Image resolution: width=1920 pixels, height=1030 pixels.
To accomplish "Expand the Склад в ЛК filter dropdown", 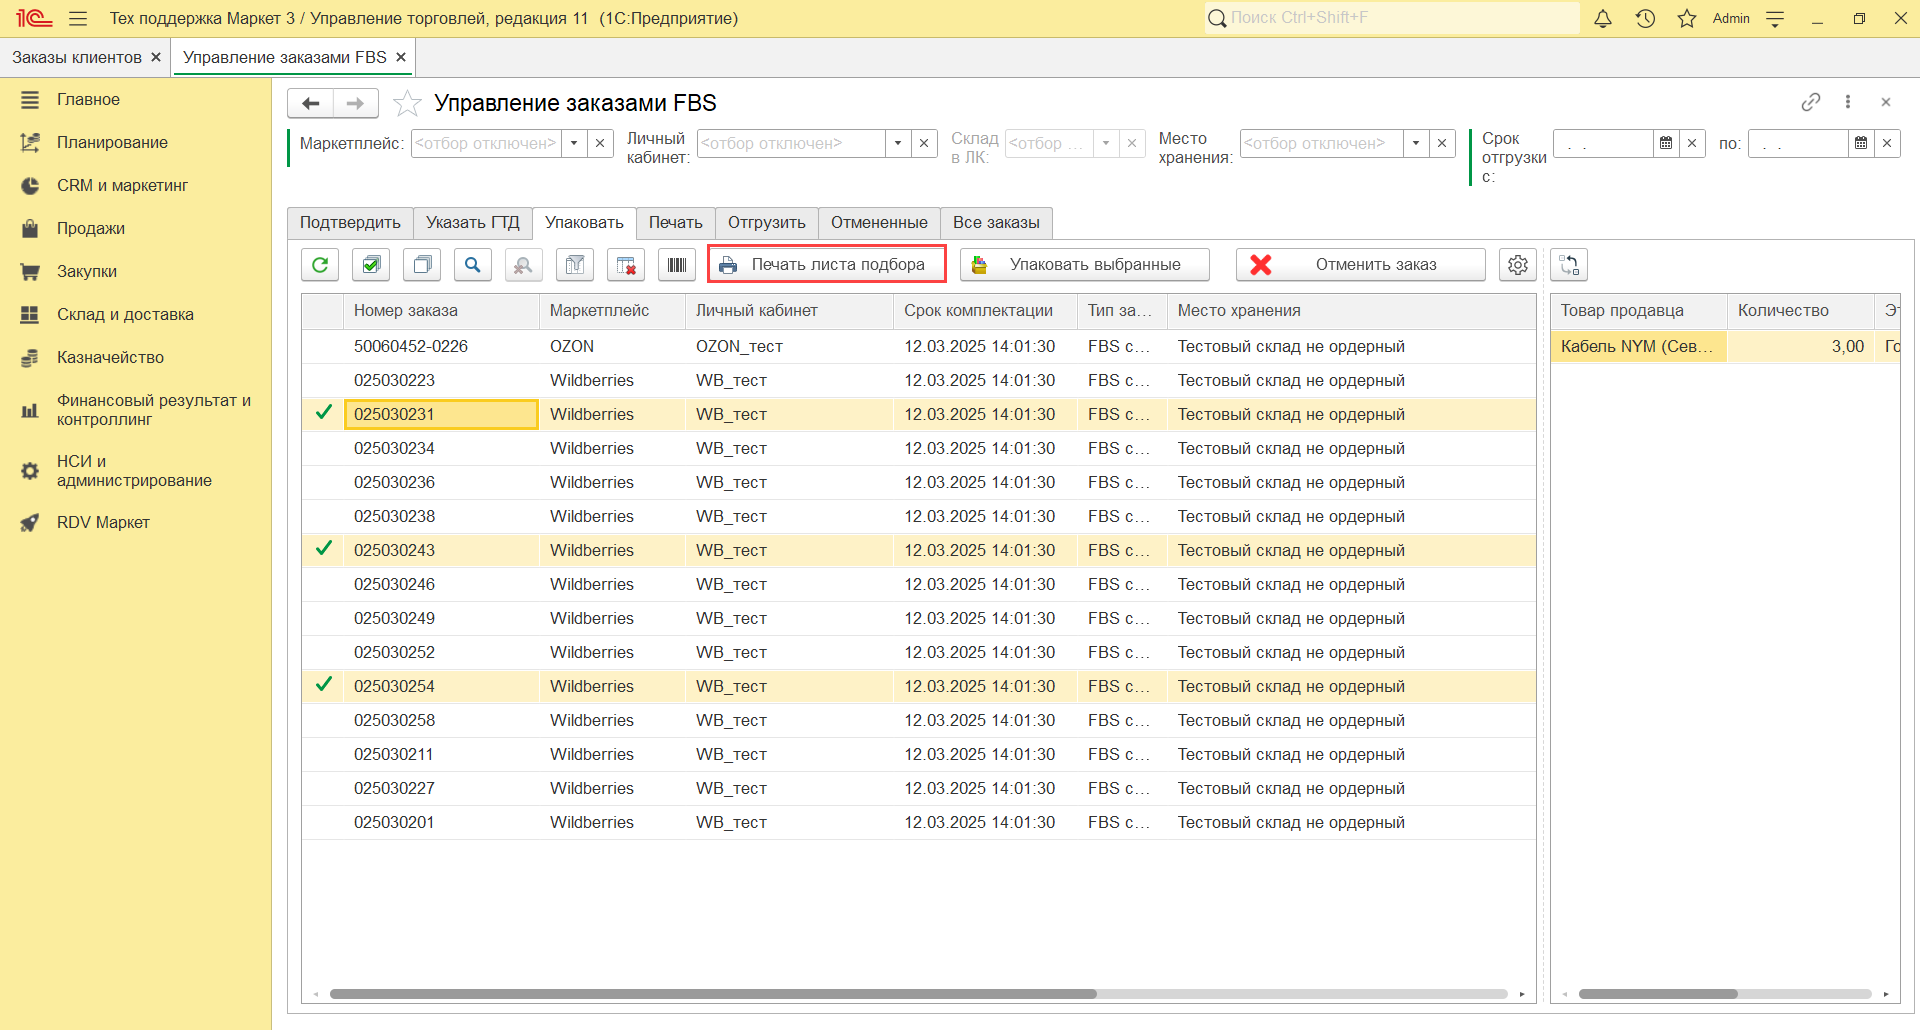I will click(1106, 143).
